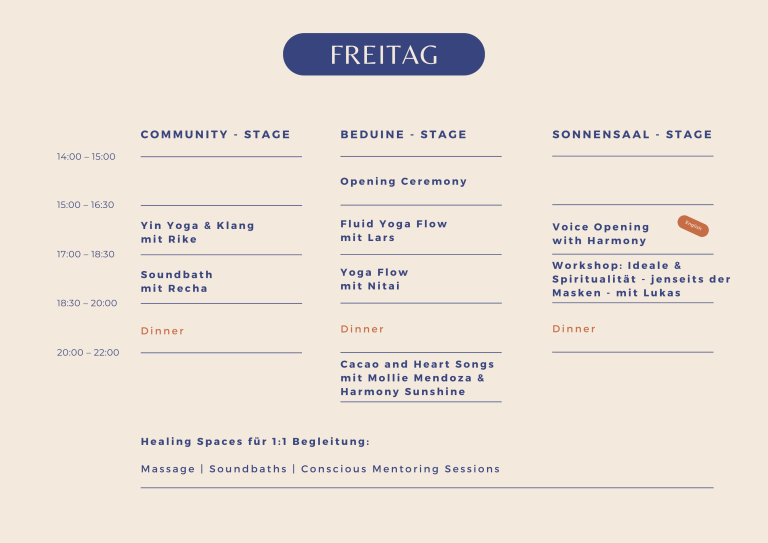This screenshot has height=543, width=768.
Task: Open Workshop Ideale & Spiritualität mit Lukas
Action: point(641,279)
